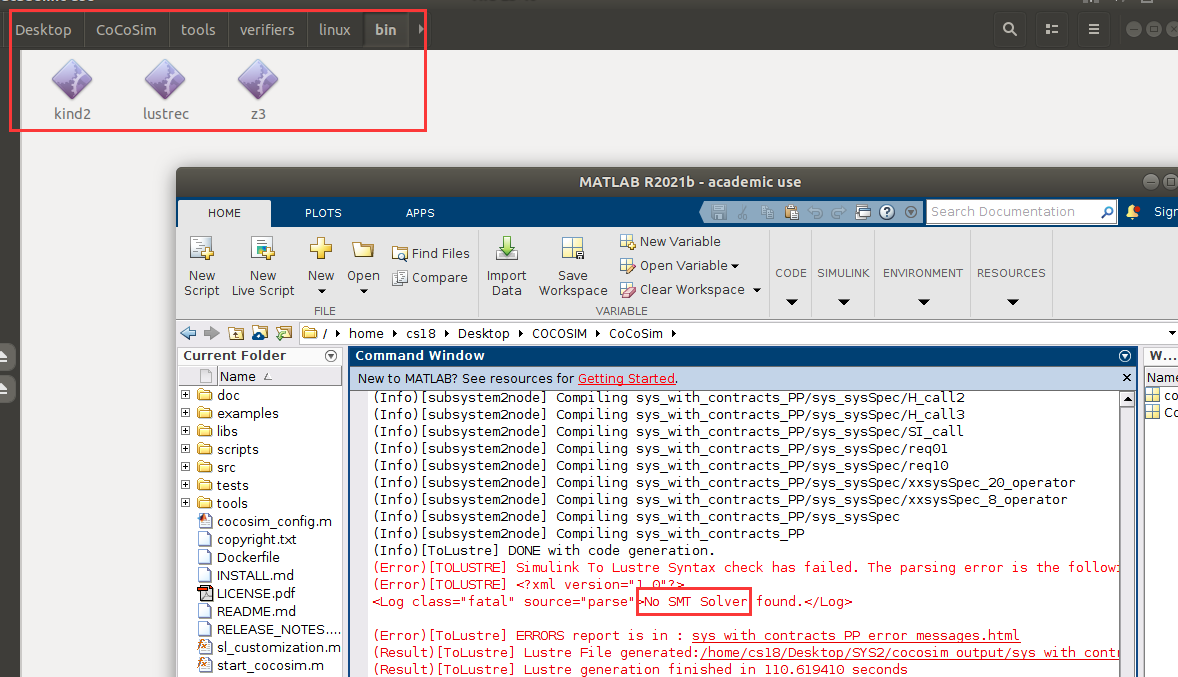The image size is (1178, 677).
Task: Expand the examples folder
Action: [184, 413]
